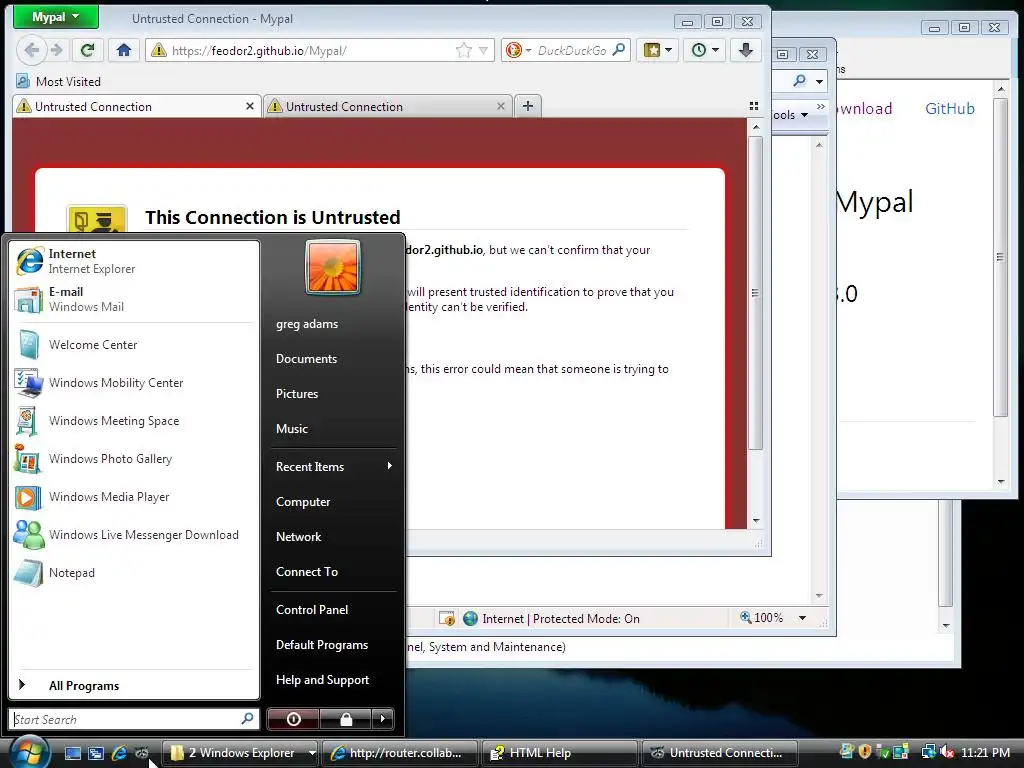Go back with Mypal's back arrow
Viewport: 1024px width, 768px height.
tap(31, 50)
